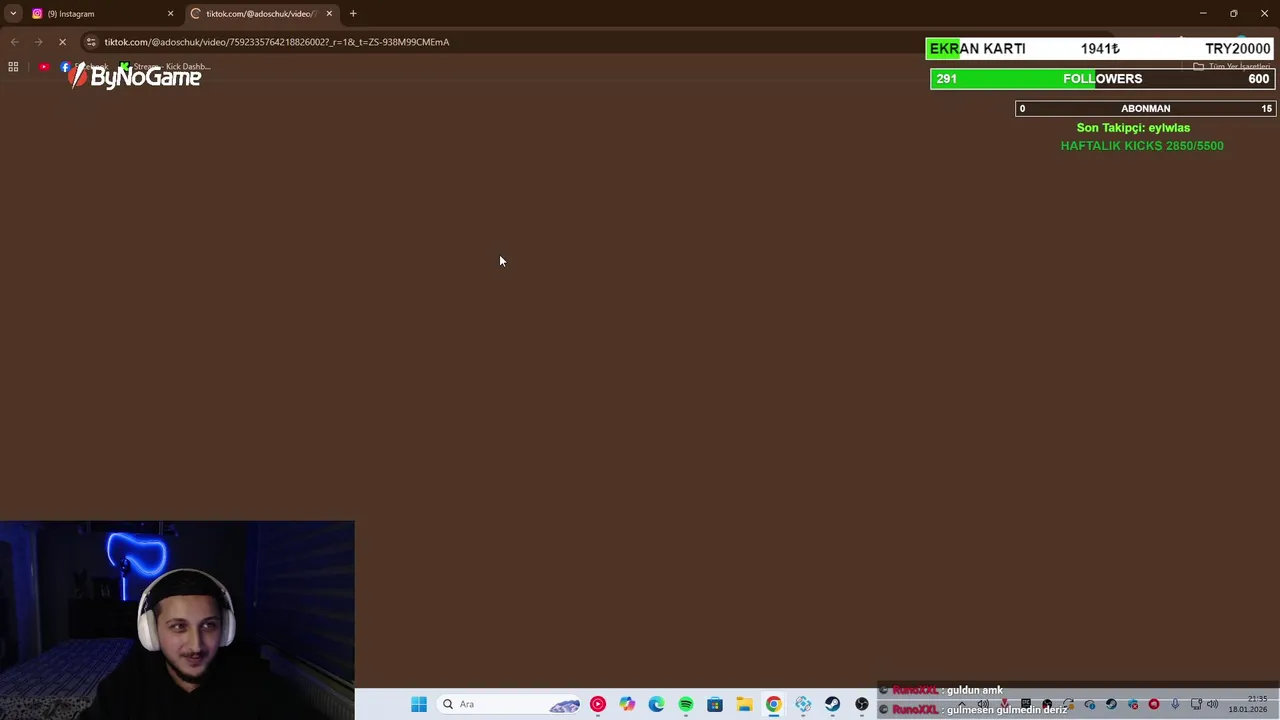Click the EKRAN KARTI donation goal bar
Viewport: 1280px width, 720px height.
[1100, 49]
